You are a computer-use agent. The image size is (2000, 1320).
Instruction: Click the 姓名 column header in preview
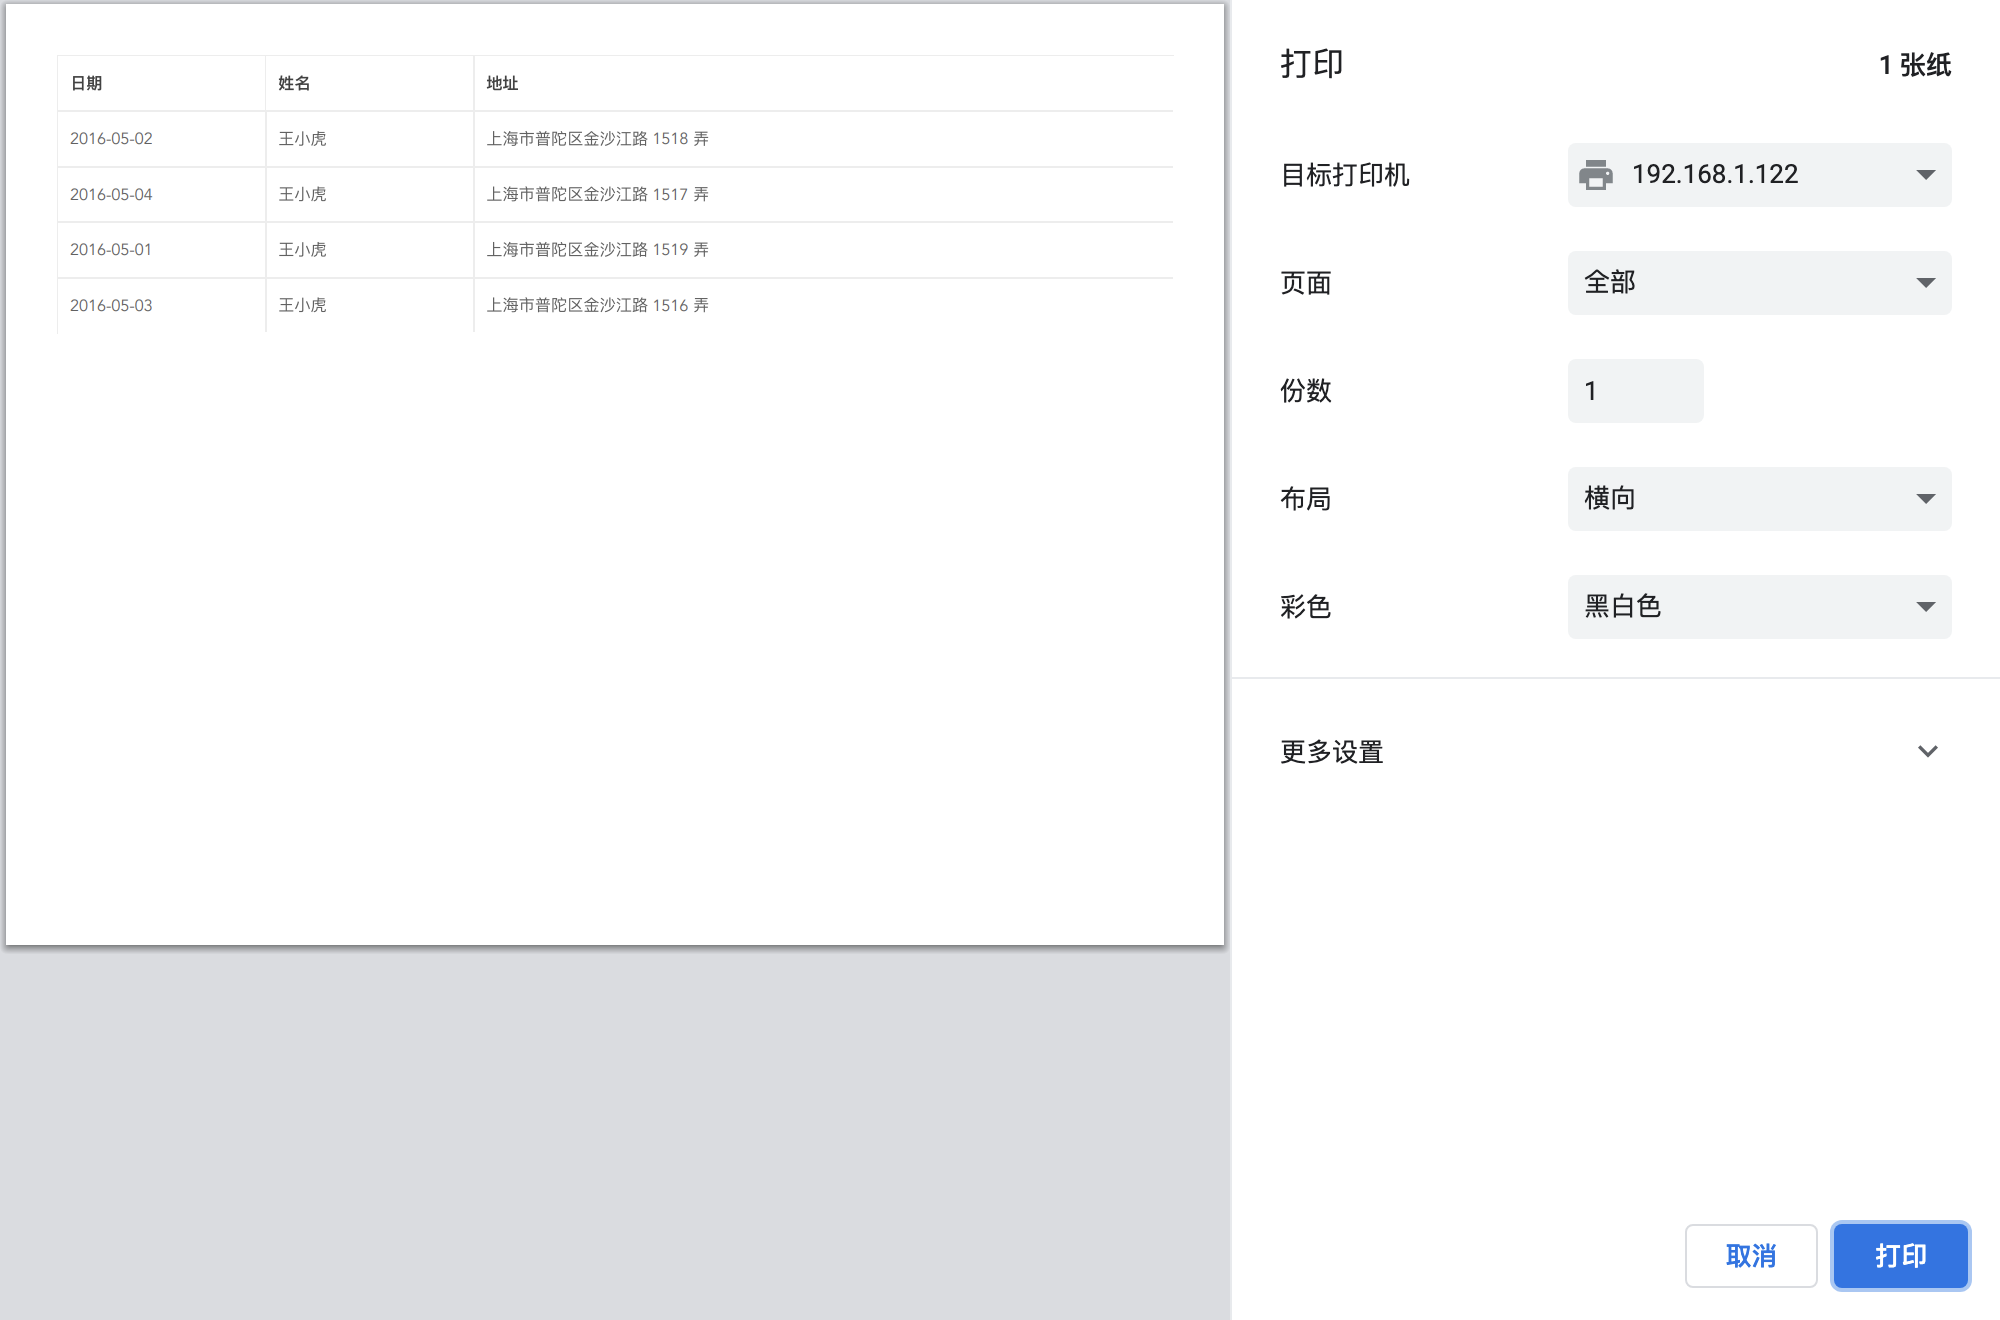(x=294, y=83)
